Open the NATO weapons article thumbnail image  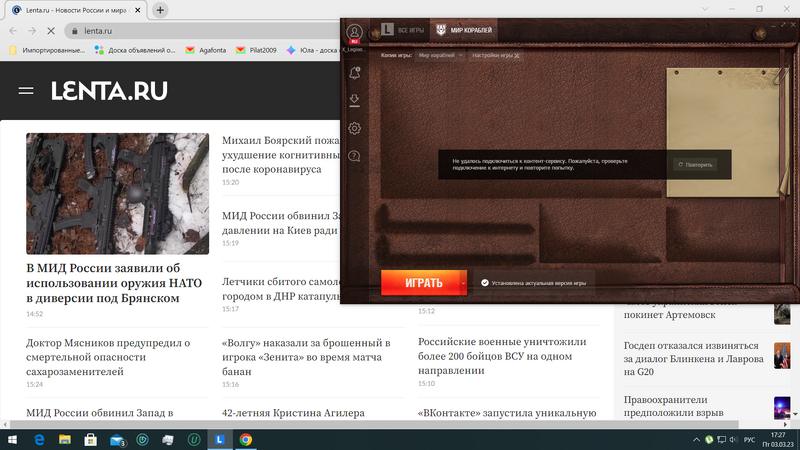(117, 193)
